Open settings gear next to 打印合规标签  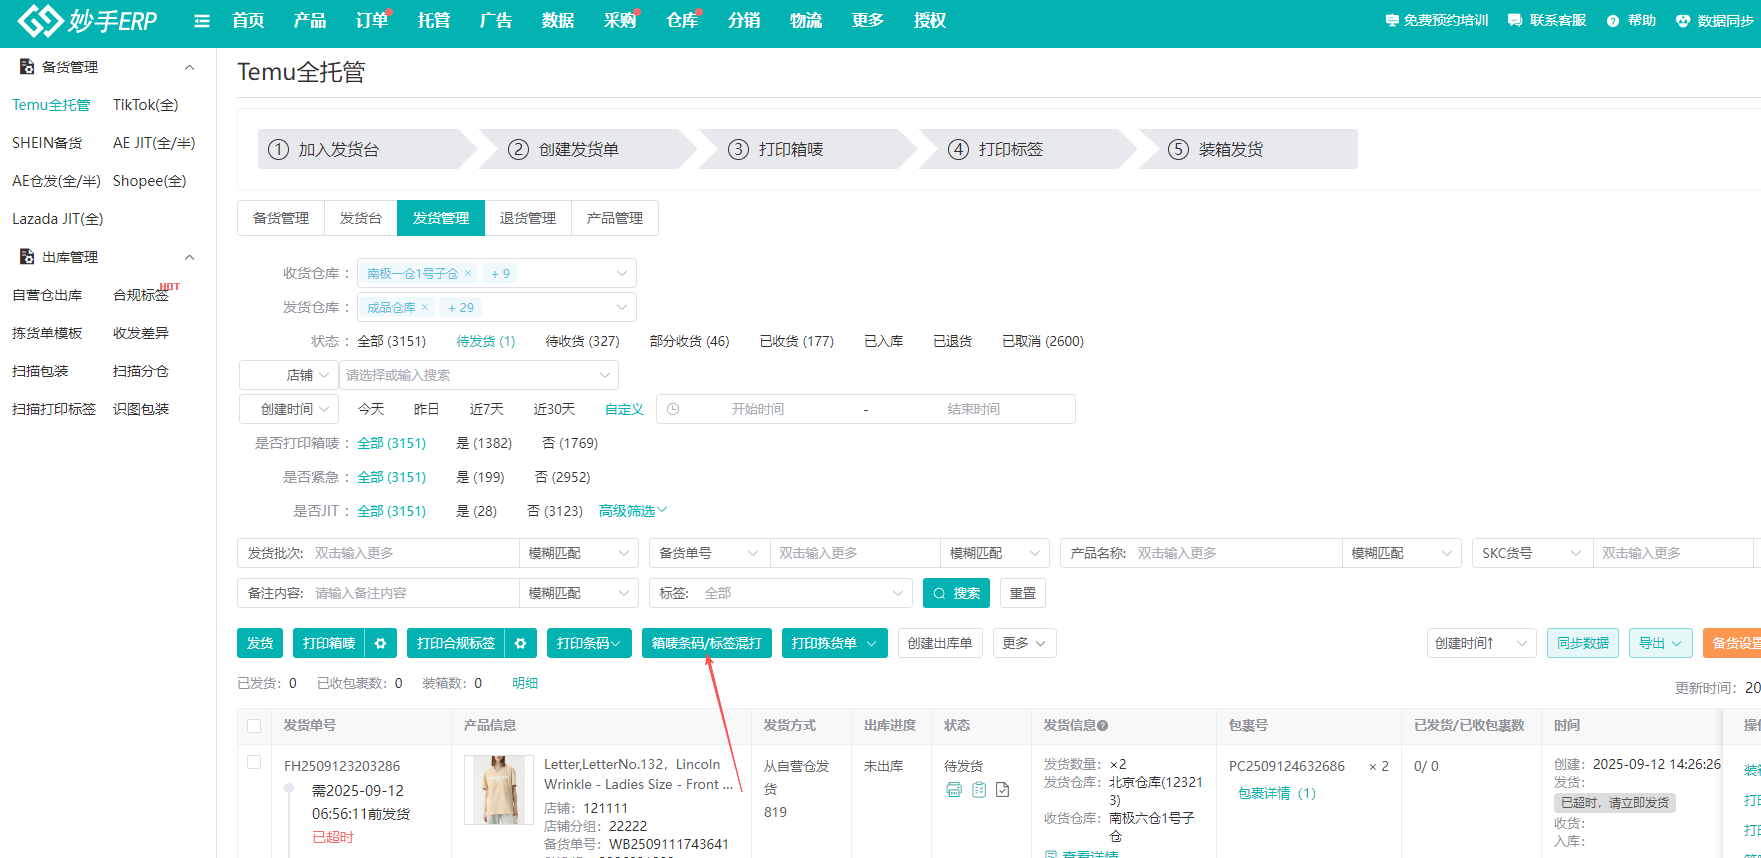[x=520, y=643]
